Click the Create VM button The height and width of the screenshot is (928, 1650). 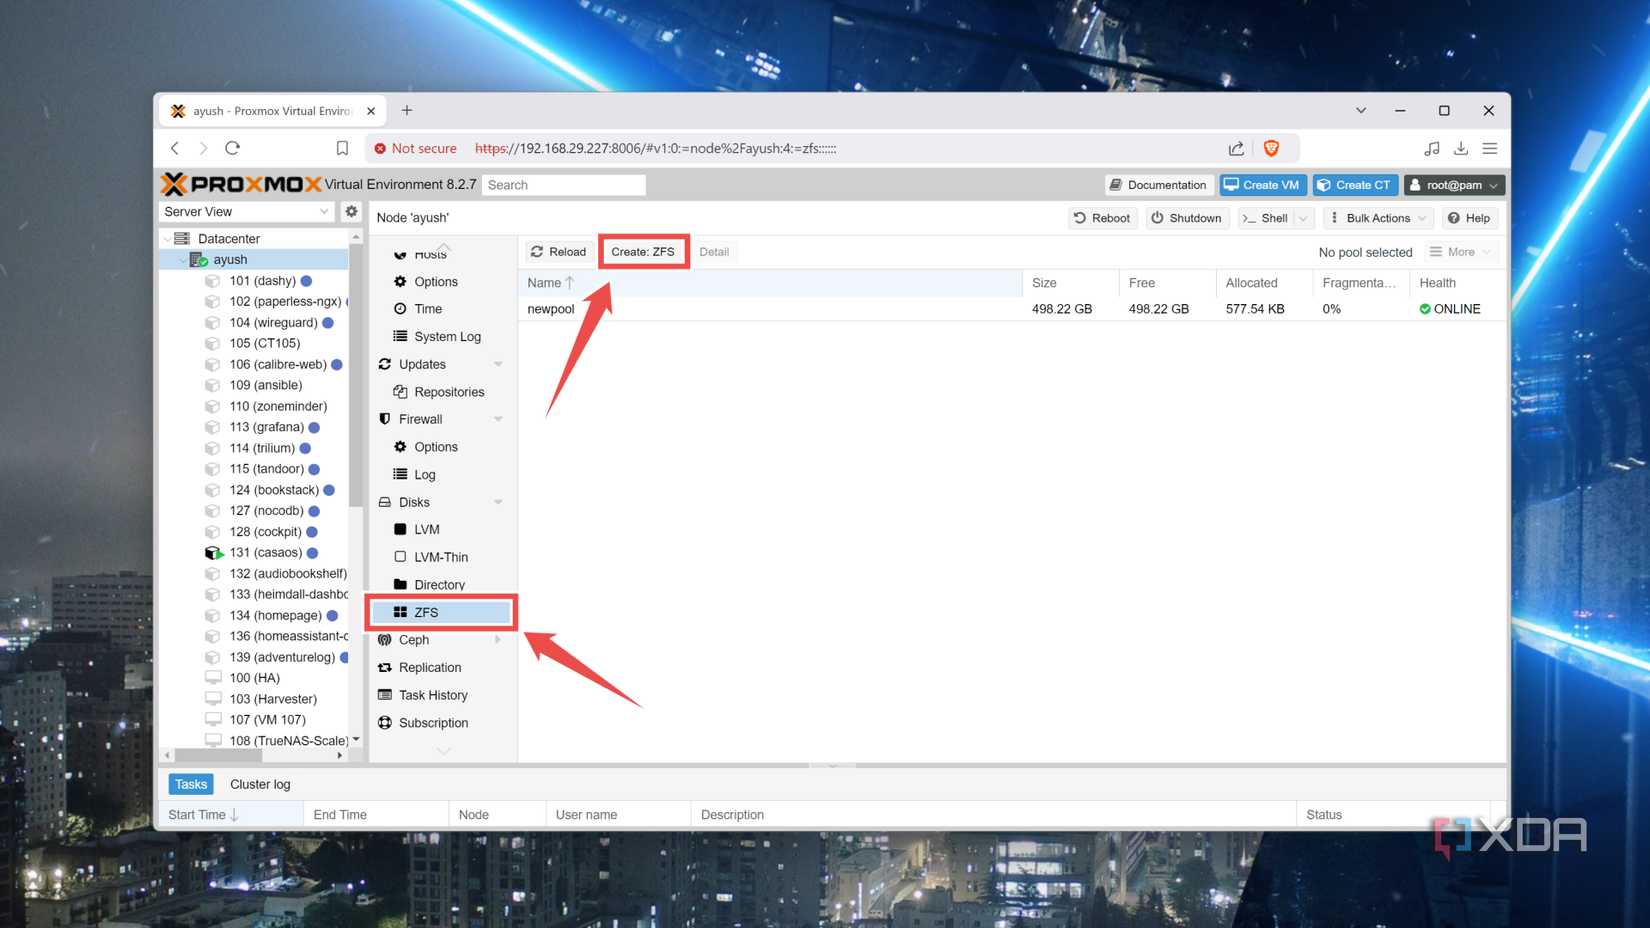coord(1262,184)
